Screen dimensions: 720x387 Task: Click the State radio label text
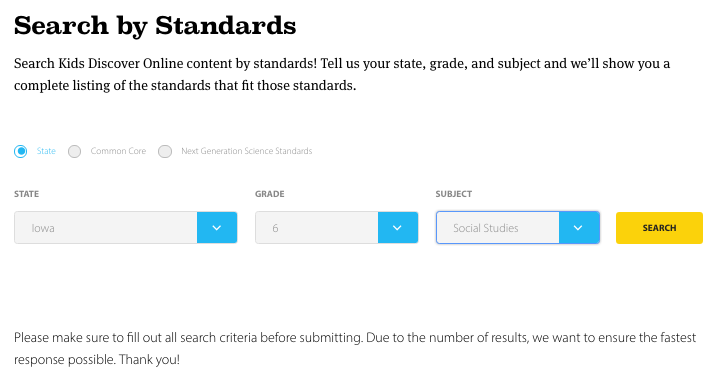point(46,151)
